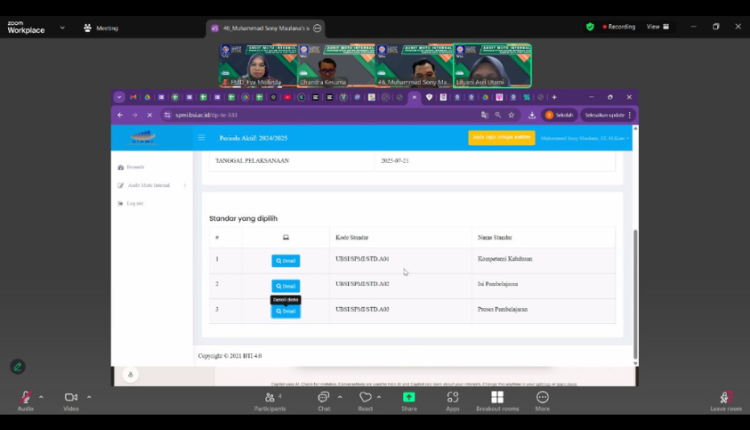This screenshot has width=750, height=430.
Task: Click the Recording indicator
Action: (619, 27)
